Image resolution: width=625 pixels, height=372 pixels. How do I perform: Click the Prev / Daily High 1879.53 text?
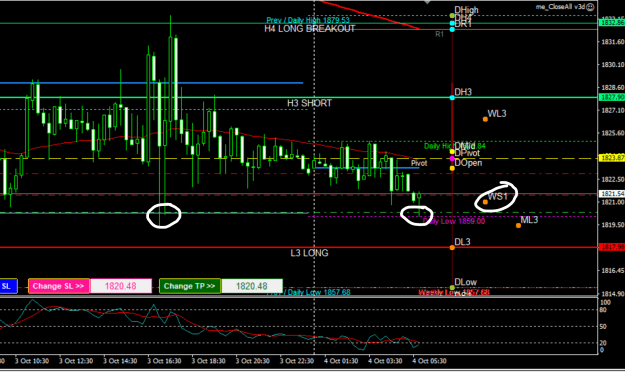pyautogui.click(x=308, y=20)
